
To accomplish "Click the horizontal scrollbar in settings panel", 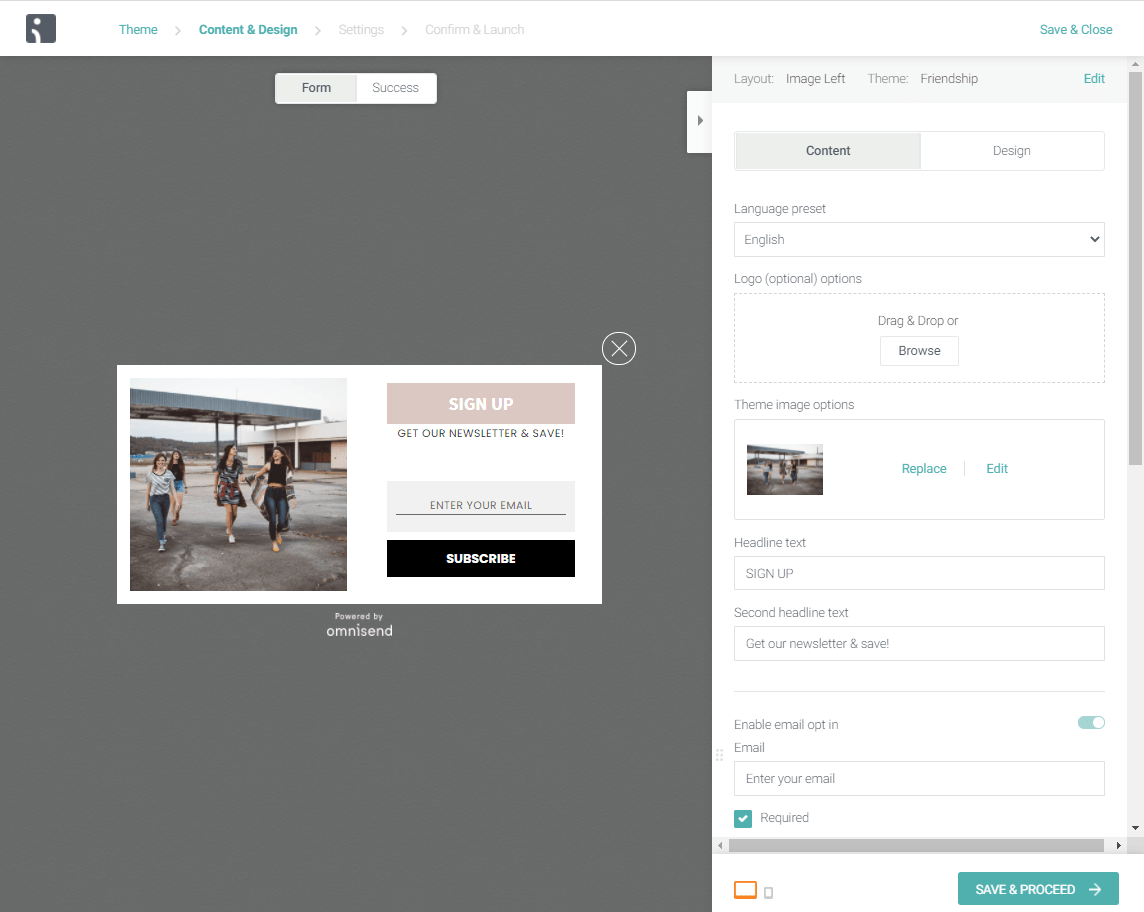I will pyautogui.click(x=916, y=846).
